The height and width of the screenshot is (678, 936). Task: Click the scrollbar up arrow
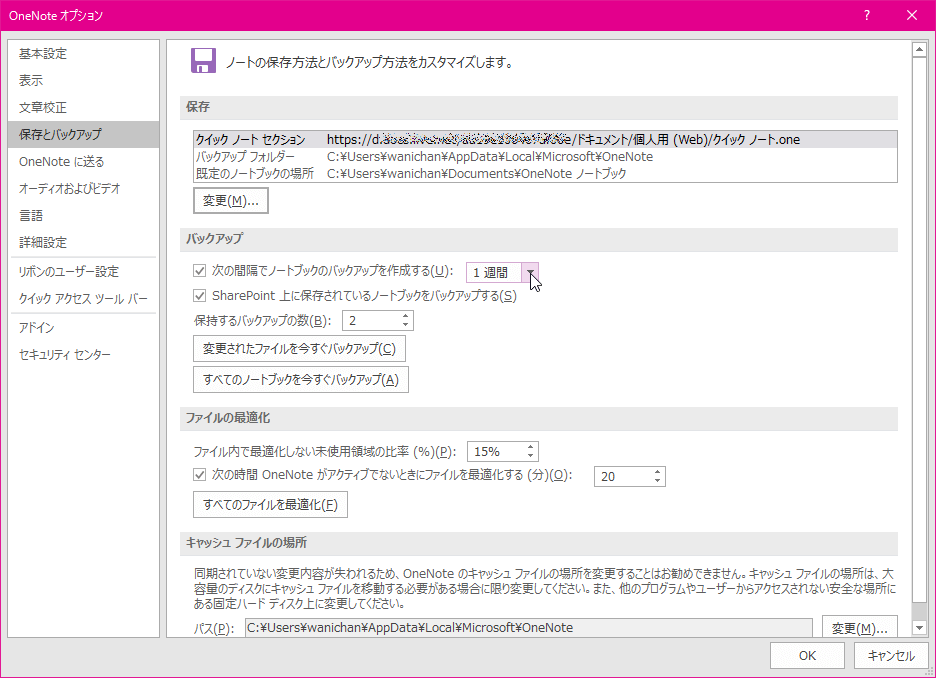pyautogui.click(x=919, y=50)
